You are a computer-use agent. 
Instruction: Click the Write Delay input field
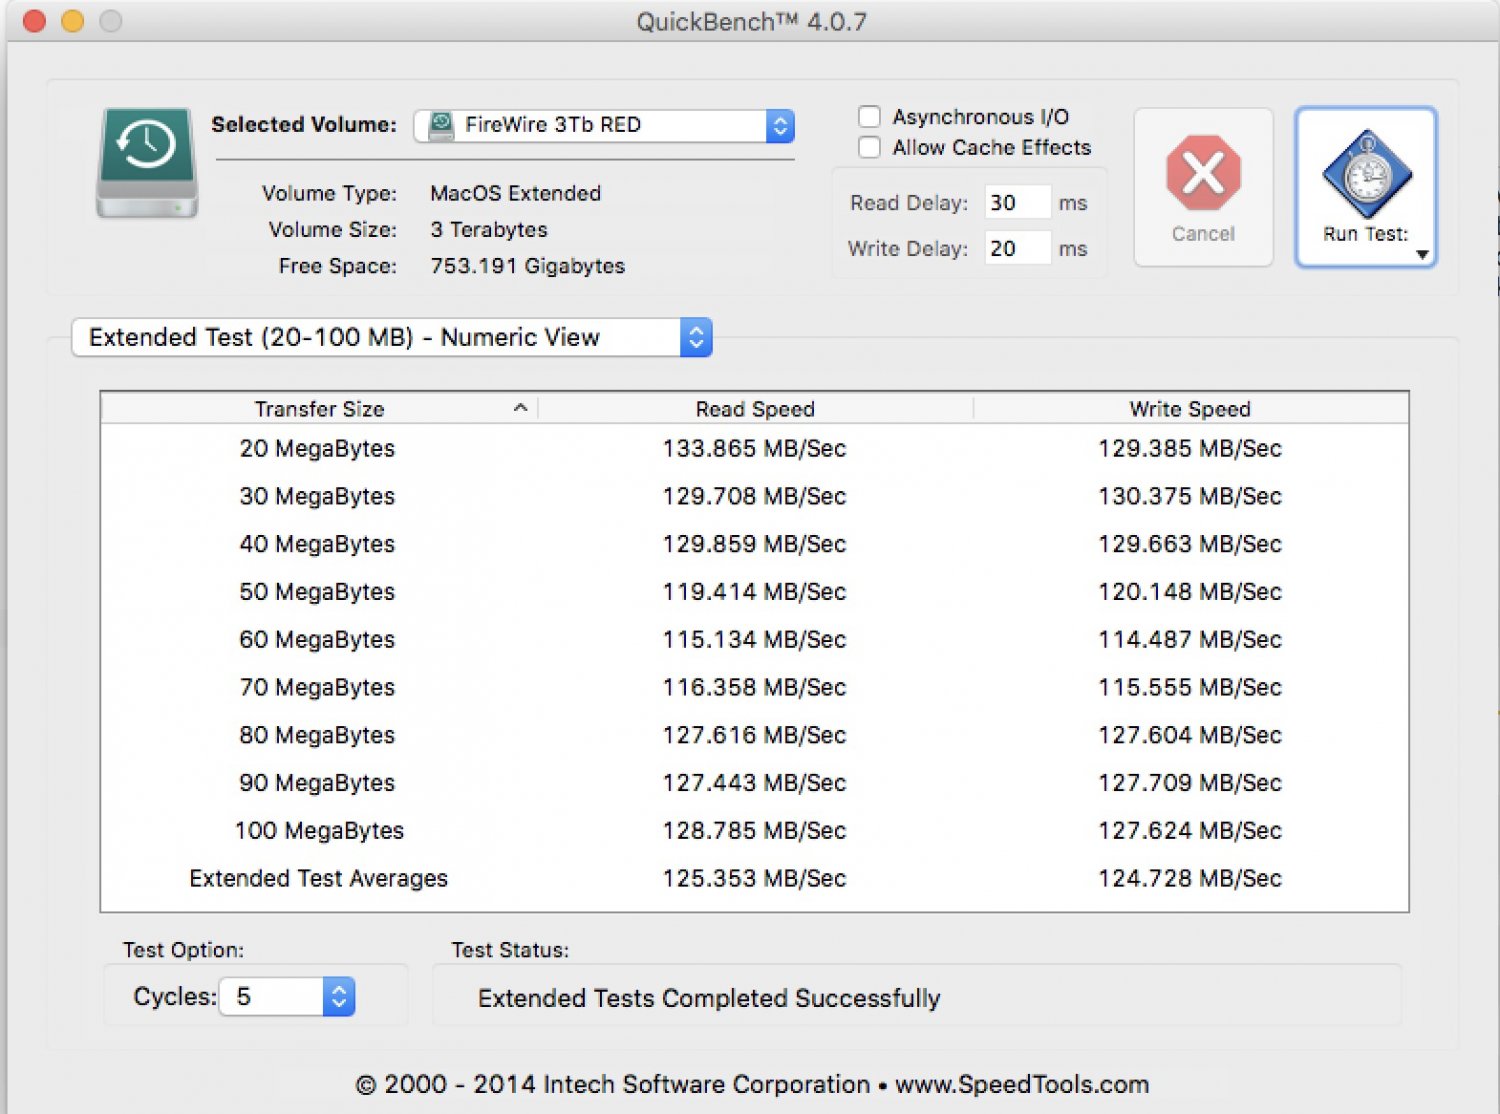point(1017,249)
